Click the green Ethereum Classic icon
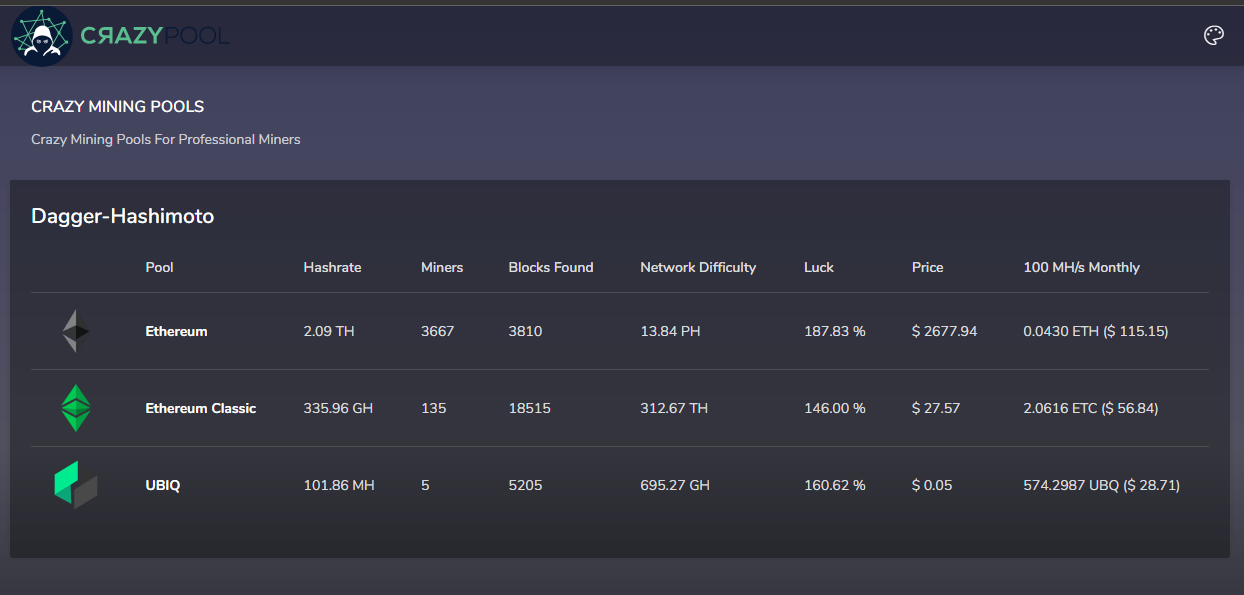Image resolution: width=1244 pixels, height=595 pixels. click(76, 408)
